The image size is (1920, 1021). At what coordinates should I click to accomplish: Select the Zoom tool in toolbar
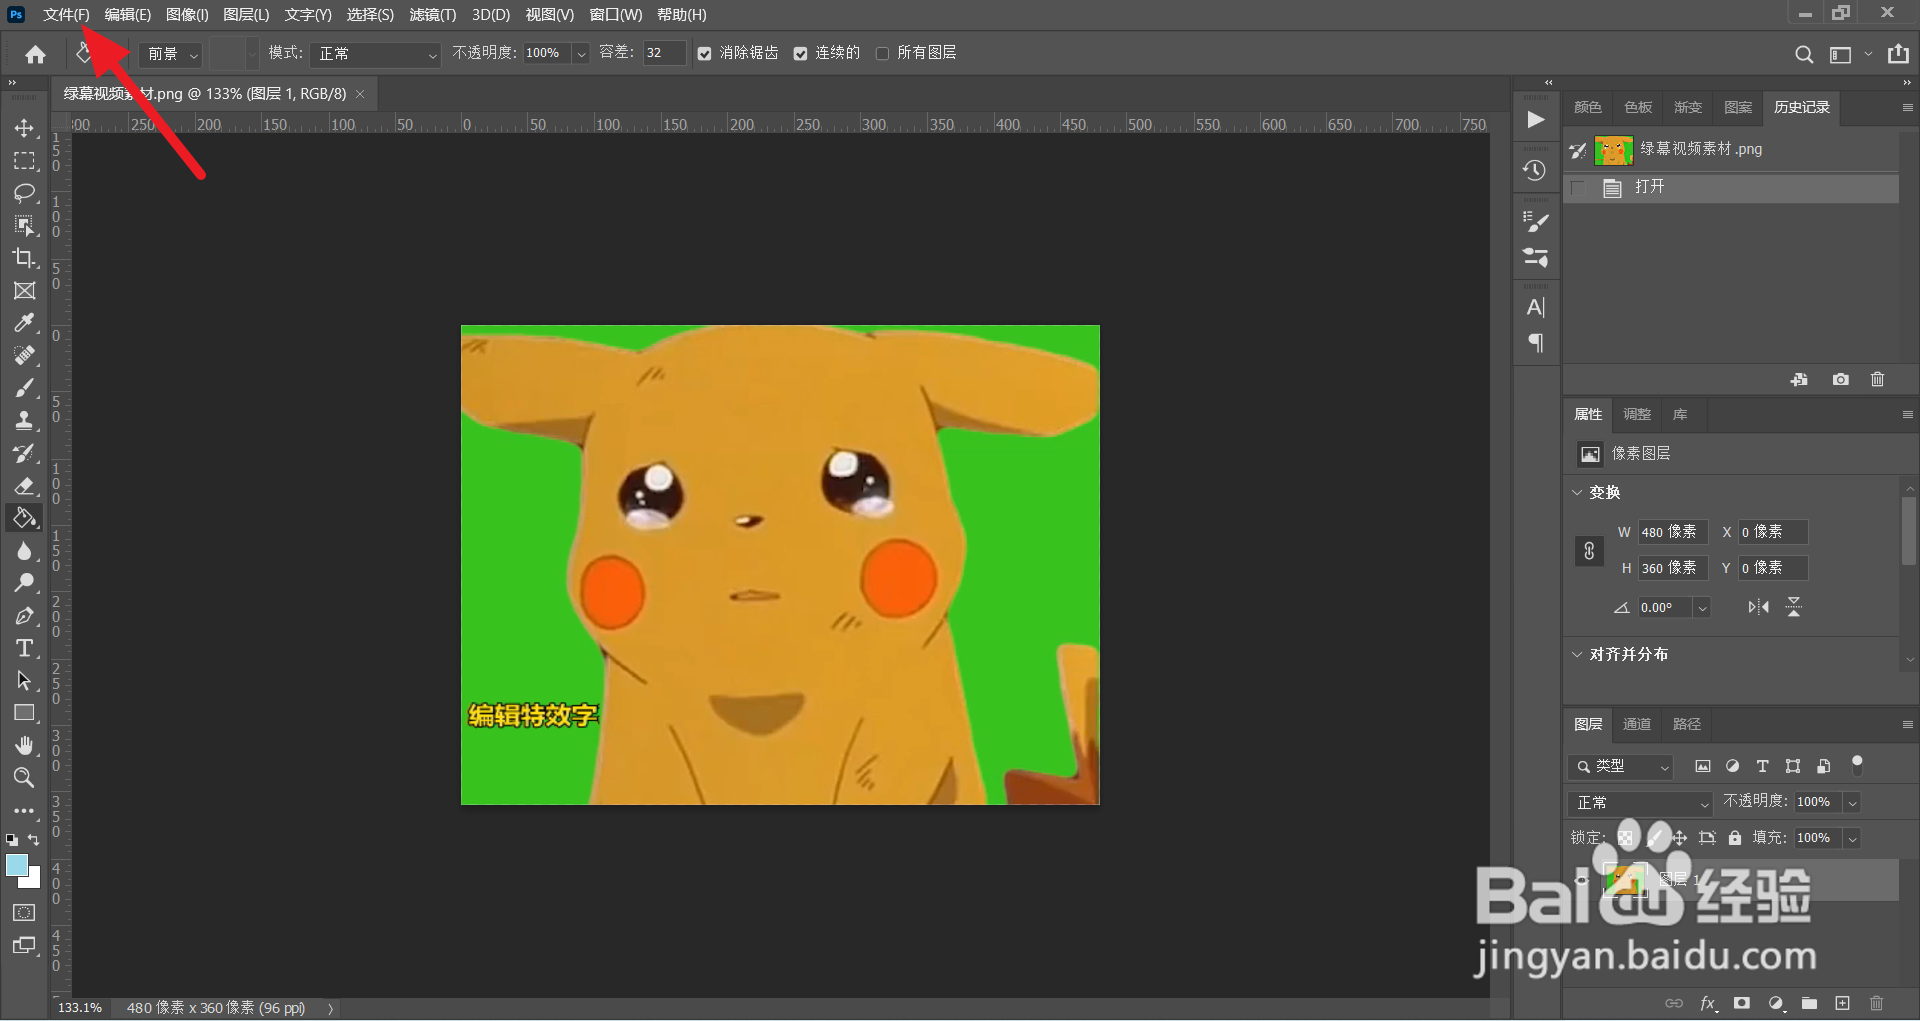pos(24,777)
